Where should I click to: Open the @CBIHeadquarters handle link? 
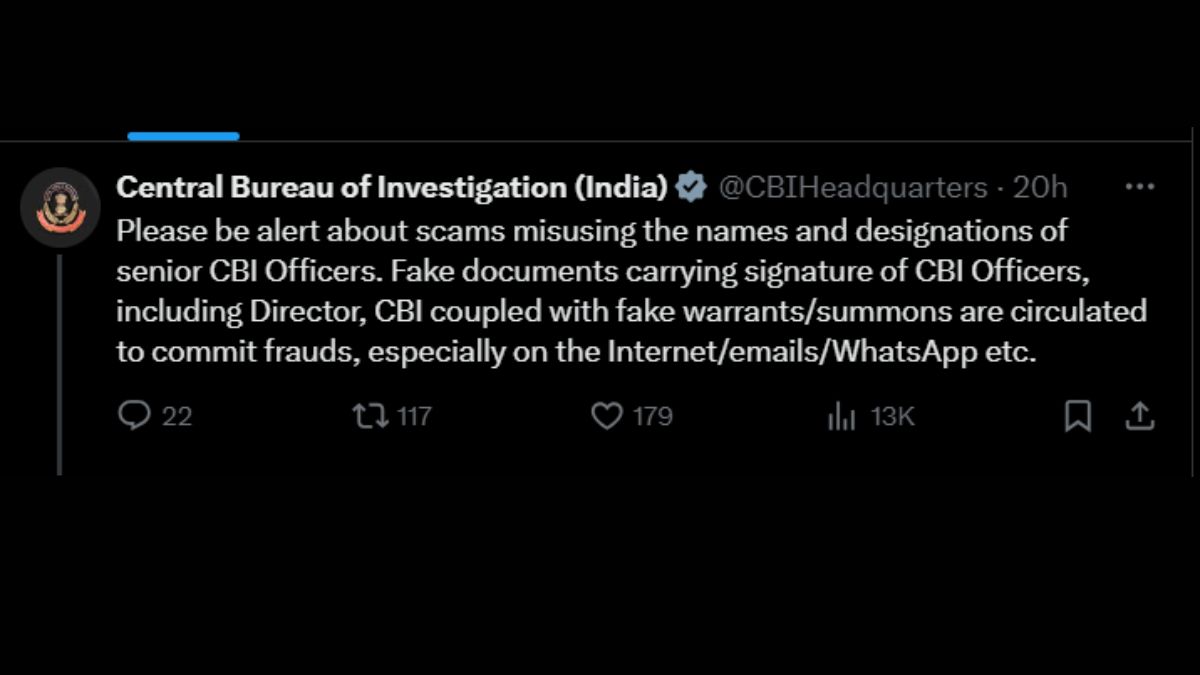(x=852, y=187)
